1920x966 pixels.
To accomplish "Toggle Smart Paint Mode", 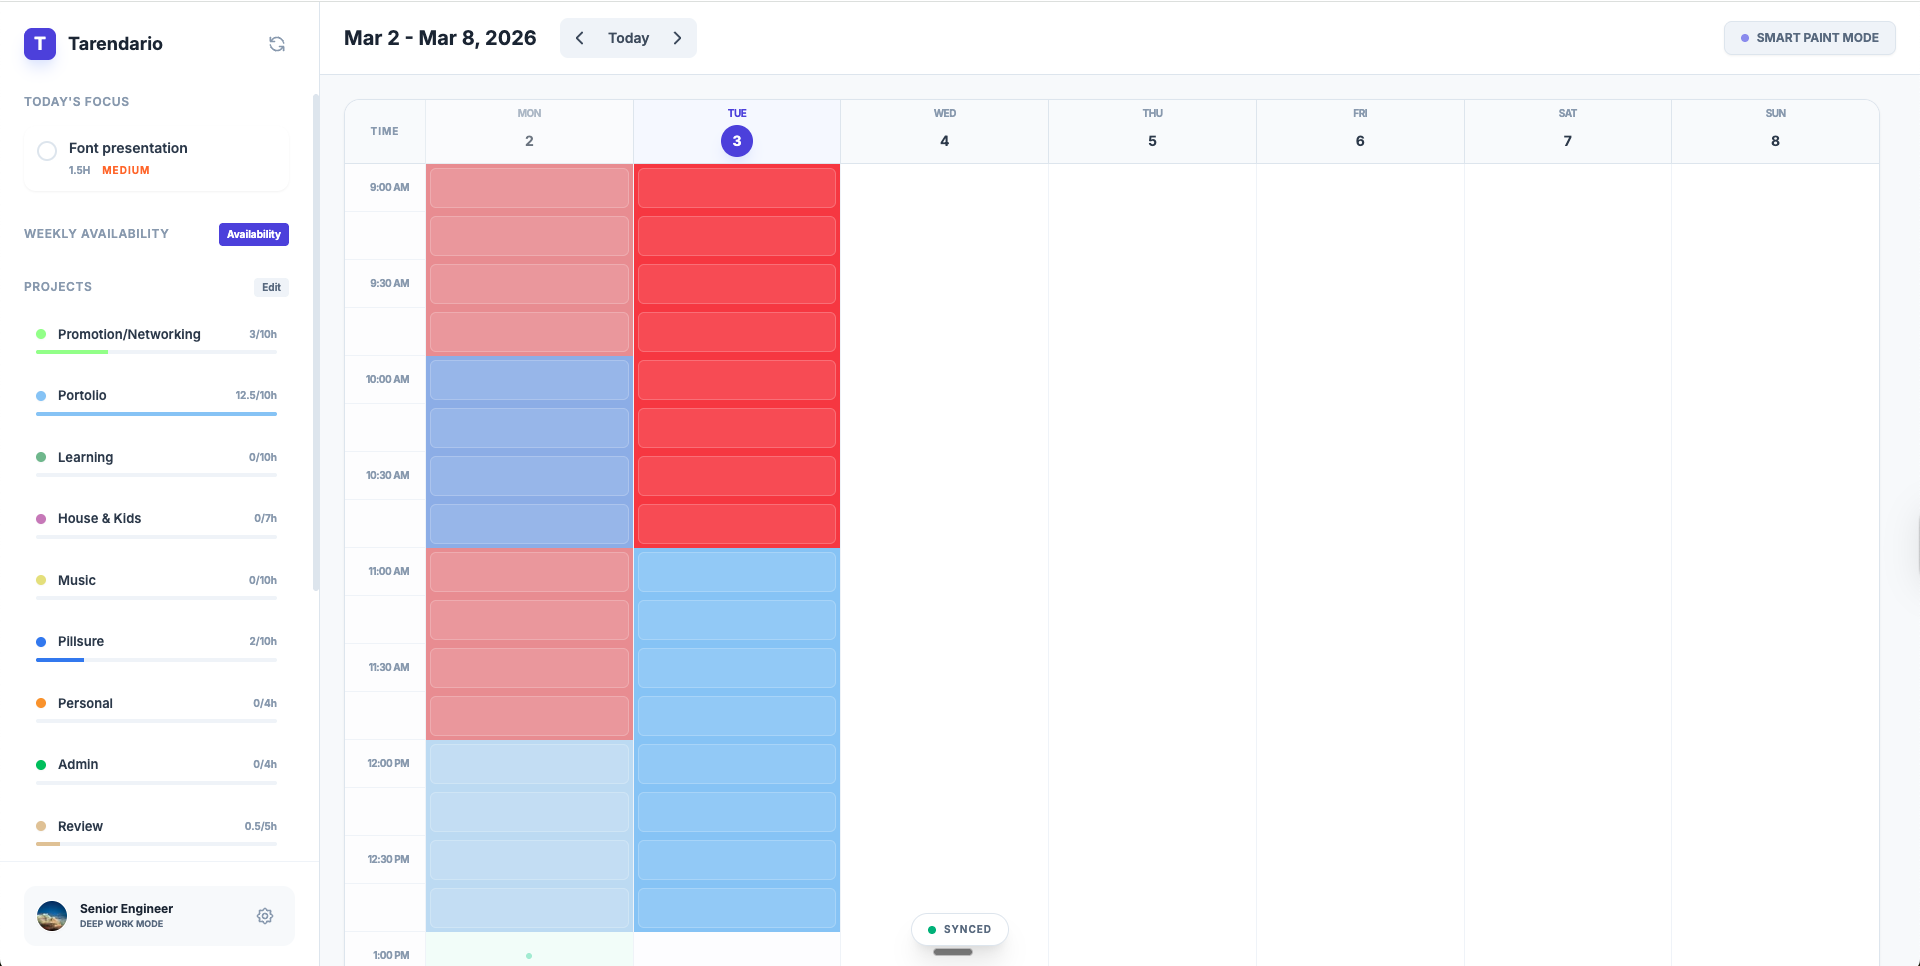I will tap(1809, 38).
